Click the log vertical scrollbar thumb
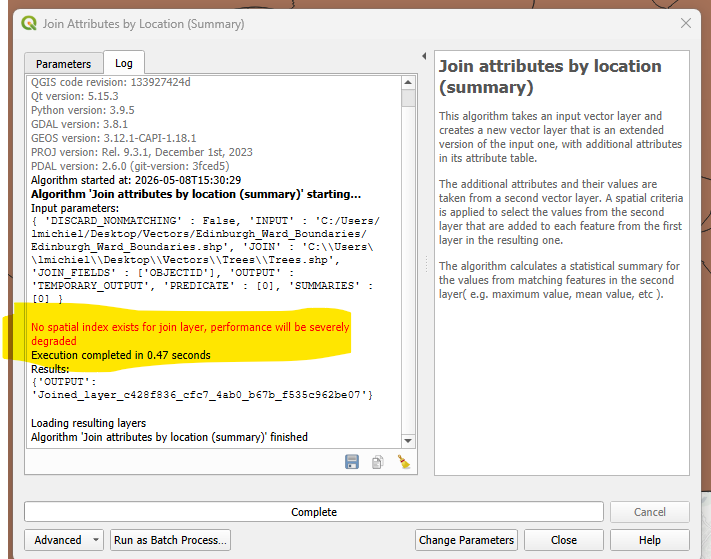Screen dimensions: 711x559 point(408,98)
